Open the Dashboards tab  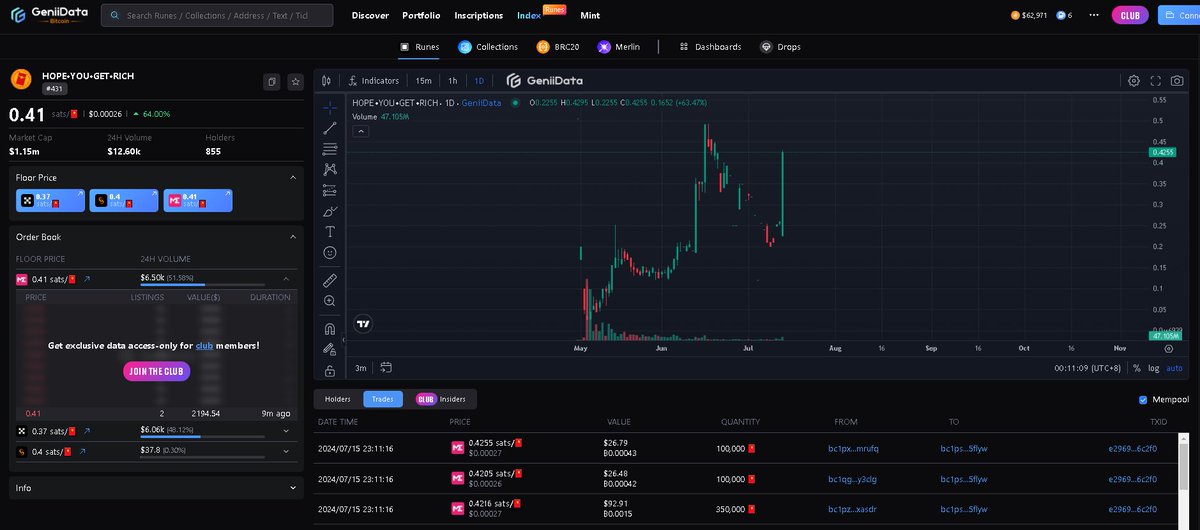coord(710,46)
